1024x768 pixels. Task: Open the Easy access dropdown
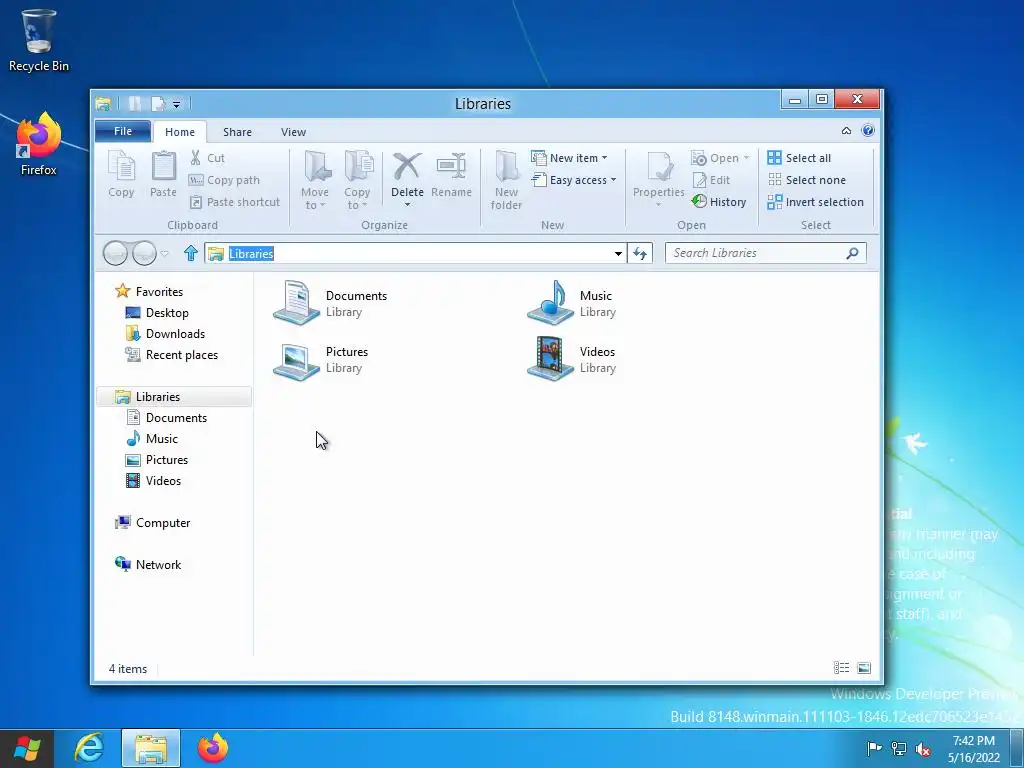(574, 180)
